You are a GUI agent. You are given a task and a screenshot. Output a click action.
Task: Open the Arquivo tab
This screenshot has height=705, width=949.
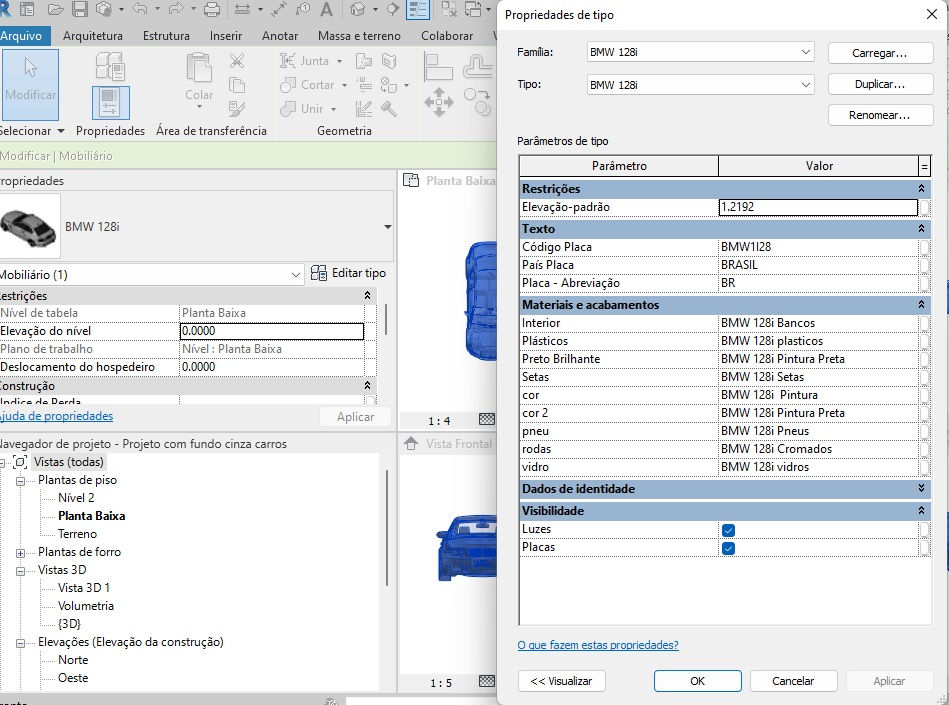[x=23, y=36]
